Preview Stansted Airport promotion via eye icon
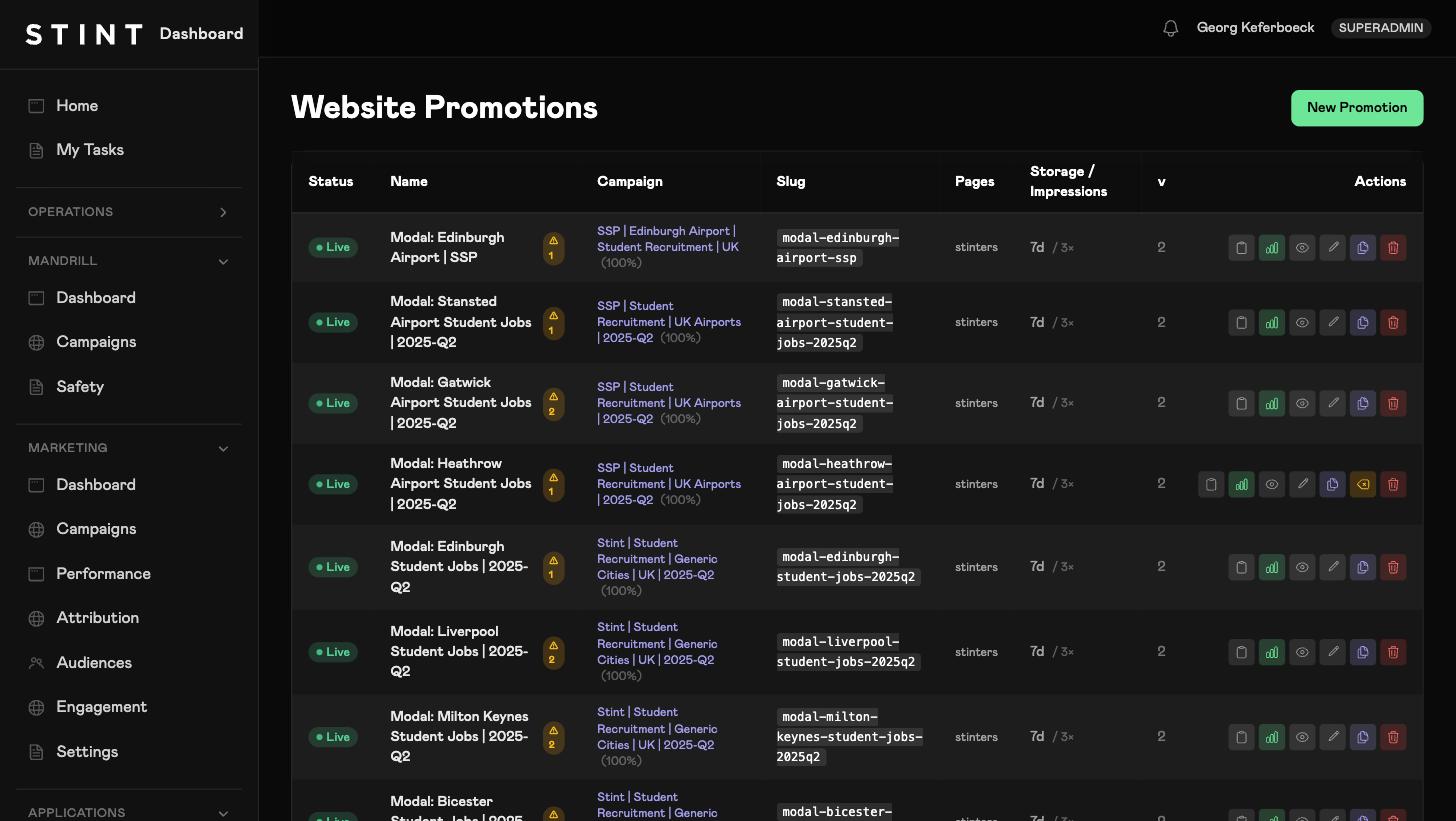Screen dimensions: 1456x821 (x=1302, y=323)
